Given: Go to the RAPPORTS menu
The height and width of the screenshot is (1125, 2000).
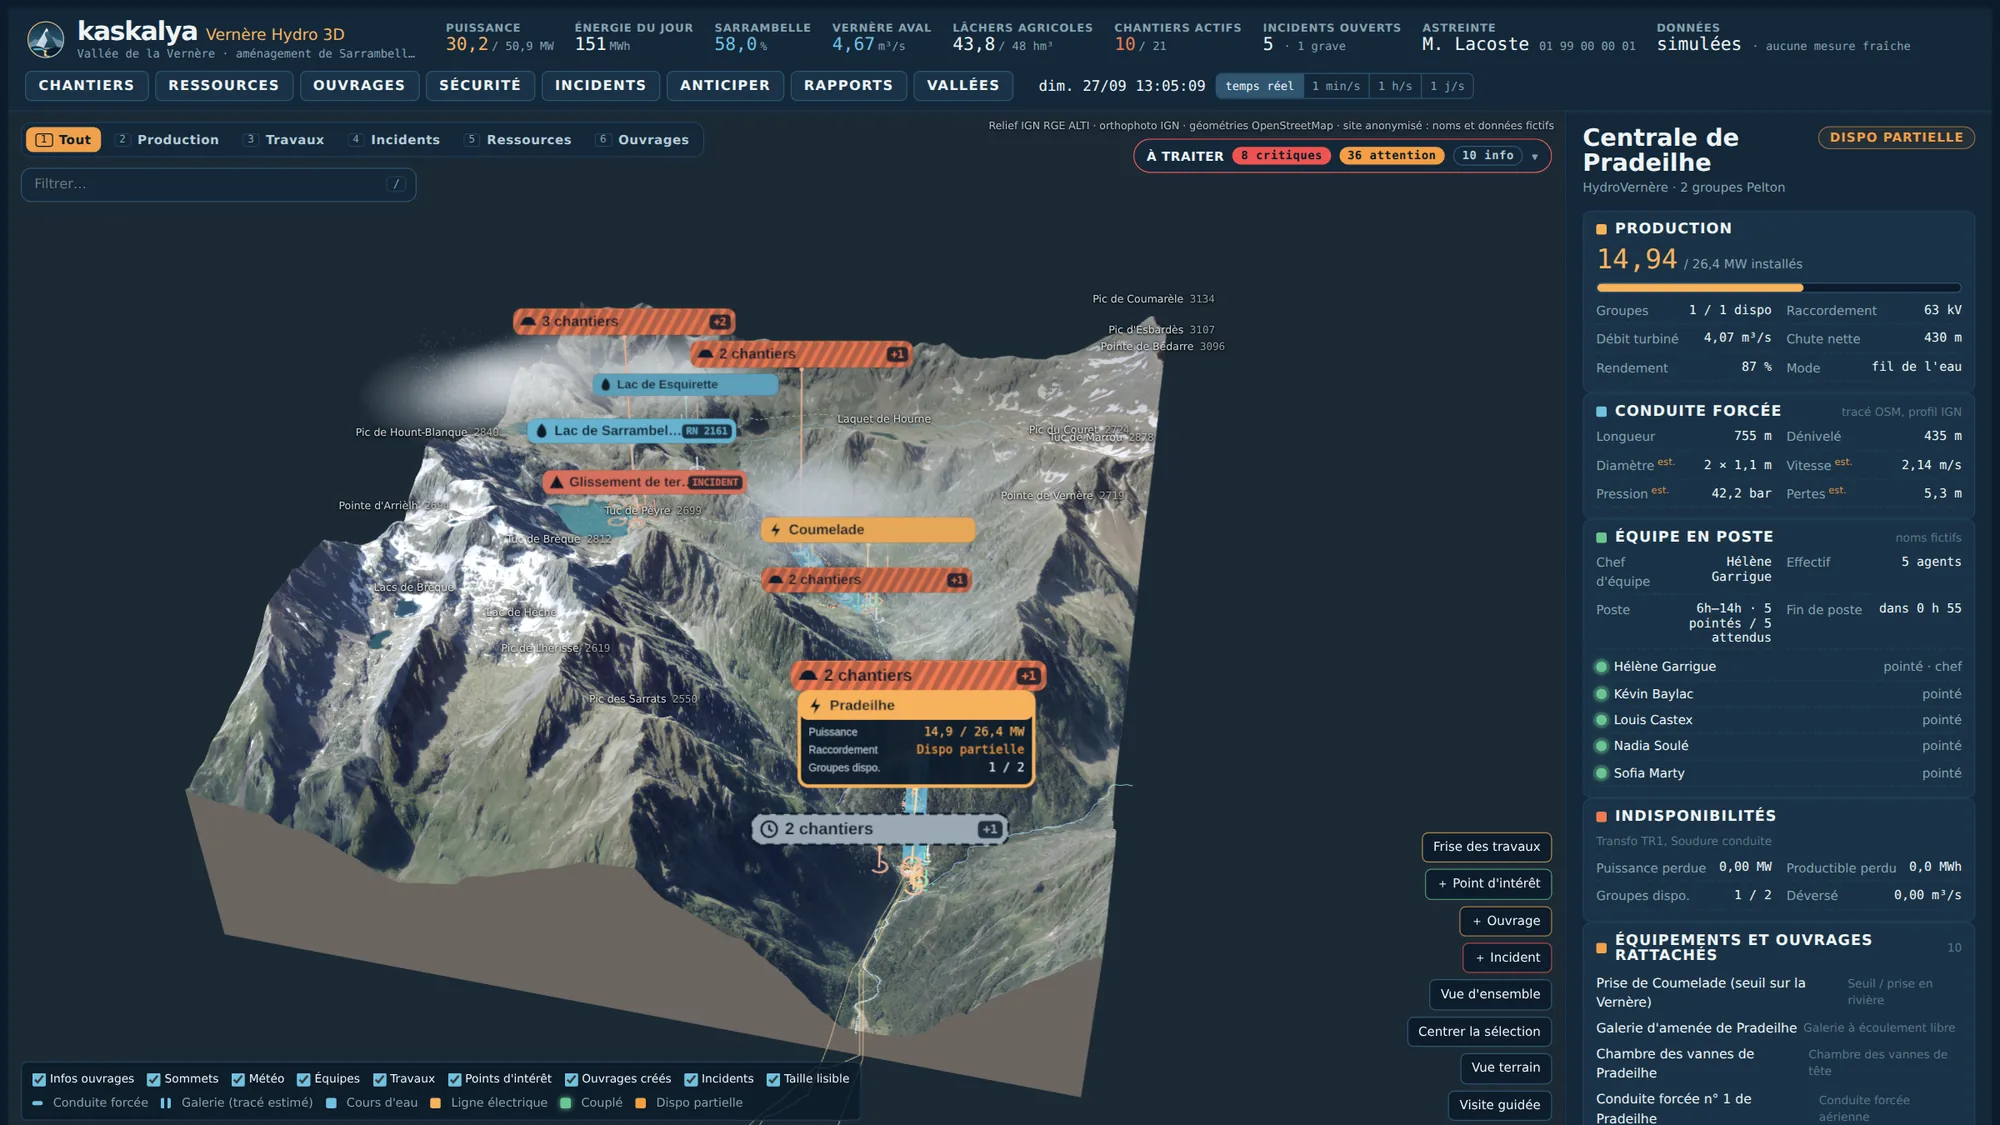Looking at the screenshot, I should click(x=848, y=85).
